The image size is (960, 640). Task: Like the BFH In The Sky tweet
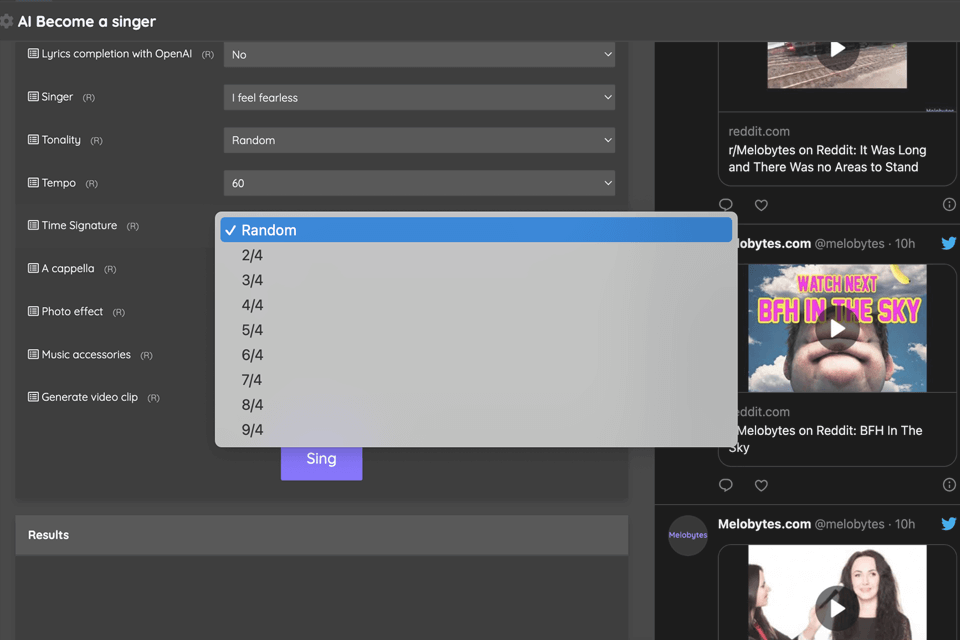point(761,485)
